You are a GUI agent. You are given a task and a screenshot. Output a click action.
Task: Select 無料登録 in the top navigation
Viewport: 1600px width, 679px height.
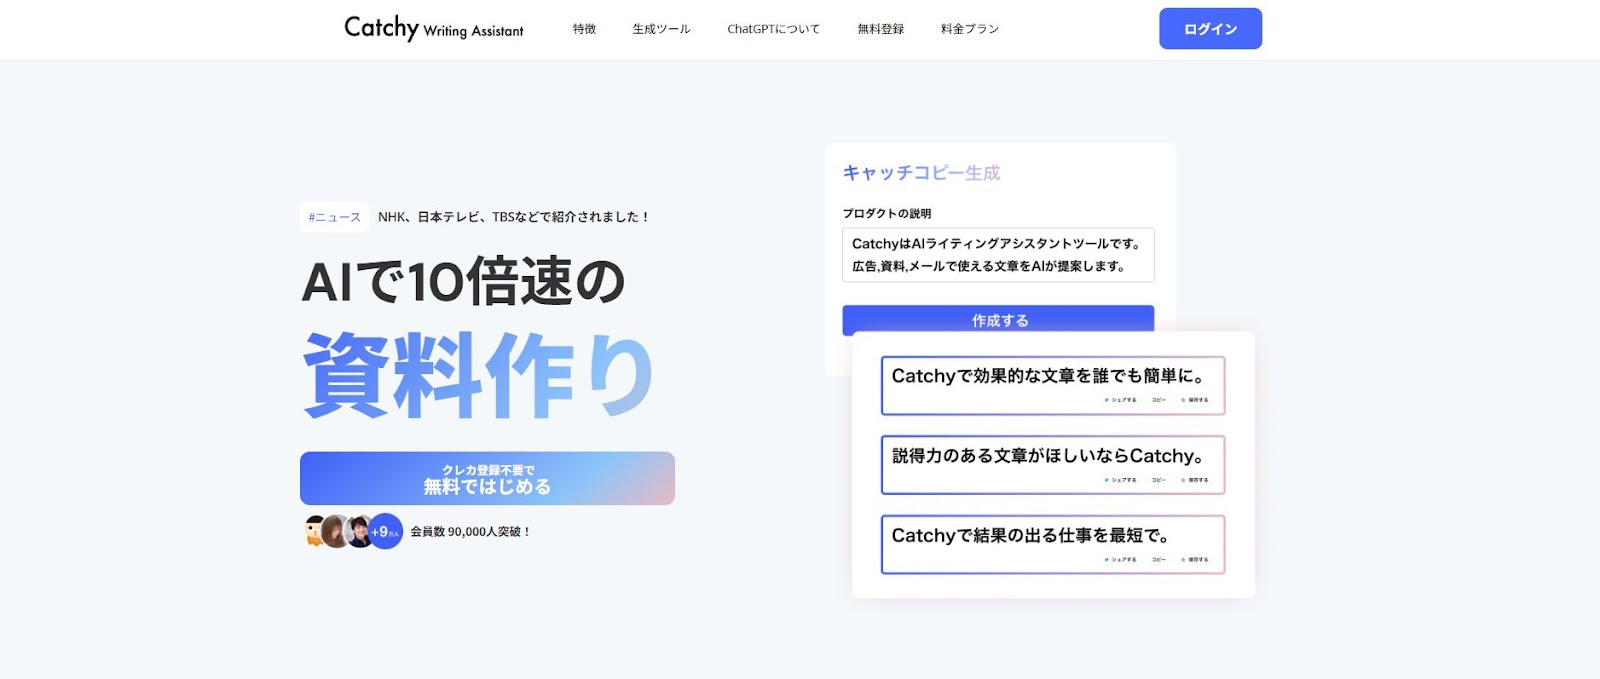[880, 29]
